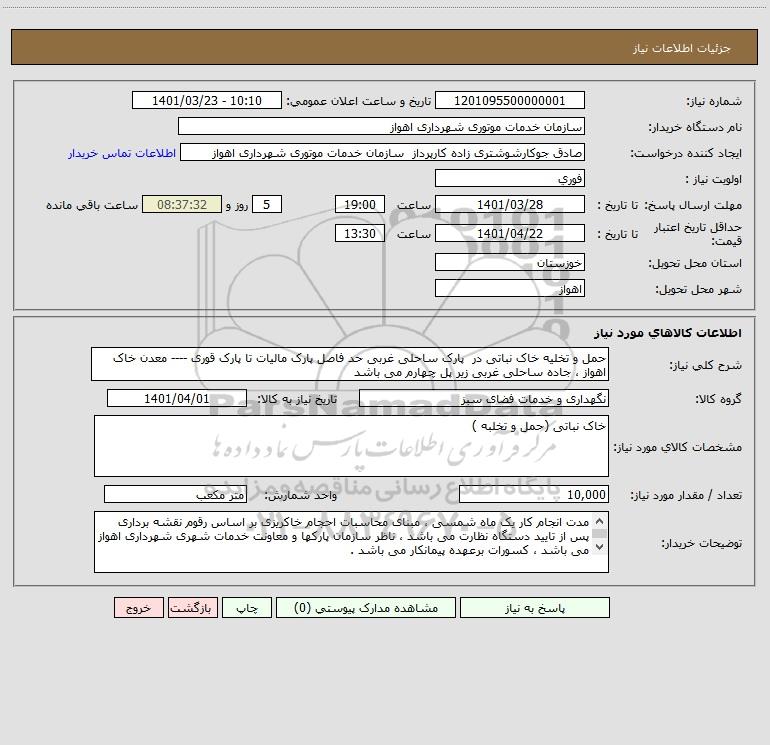
Task: Click response deadline time 19:00
Action: 359,204
